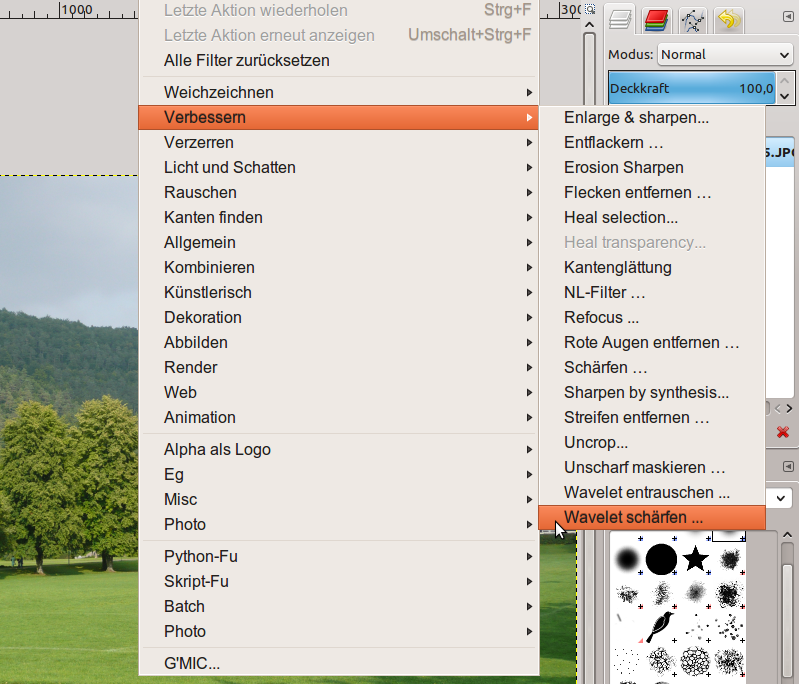799x684 pixels.
Task: Choose Sharpen by synthesis...
Action: (652, 392)
